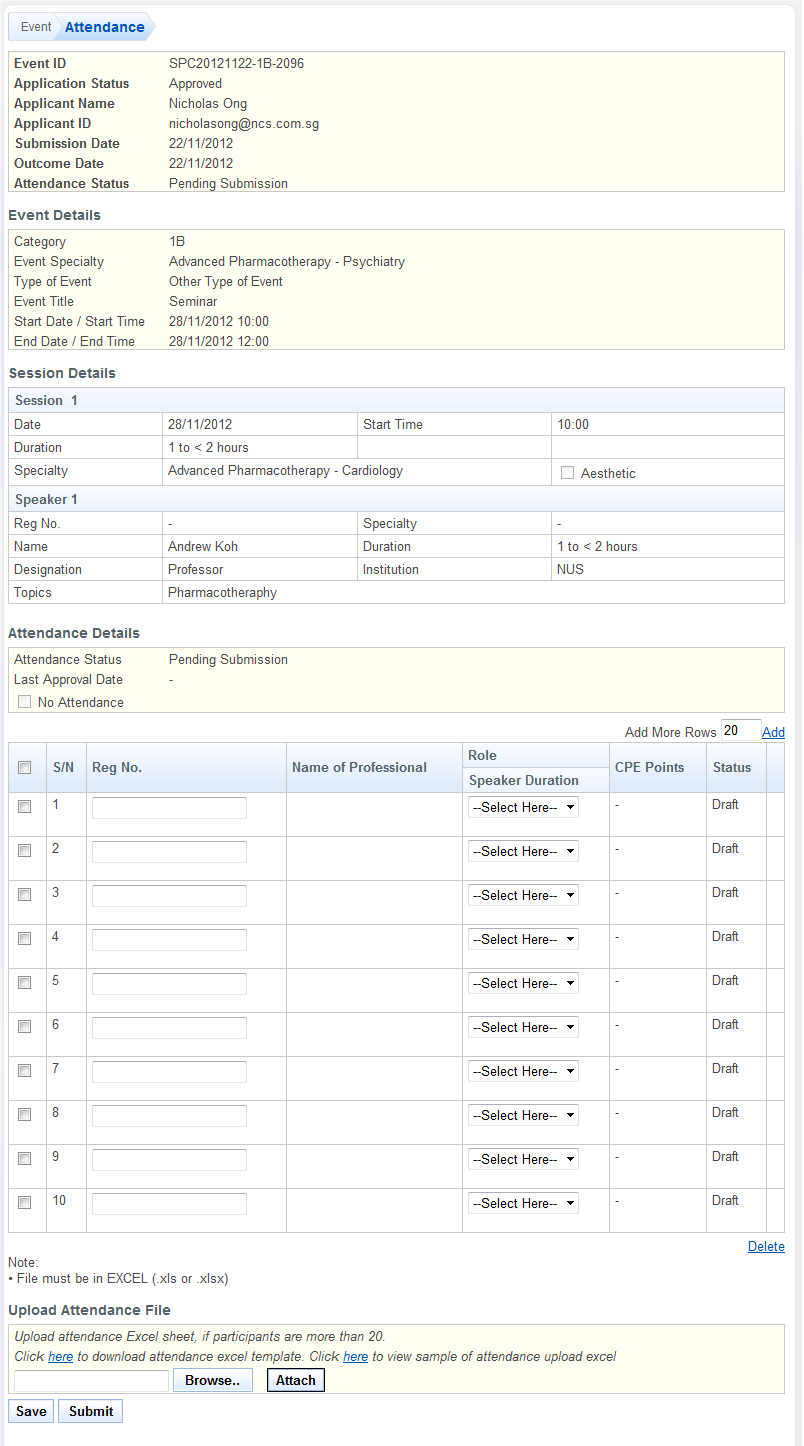The height and width of the screenshot is (1446, 804).
Task: Click the Delete link below table
Action: tap(766, 1246)
